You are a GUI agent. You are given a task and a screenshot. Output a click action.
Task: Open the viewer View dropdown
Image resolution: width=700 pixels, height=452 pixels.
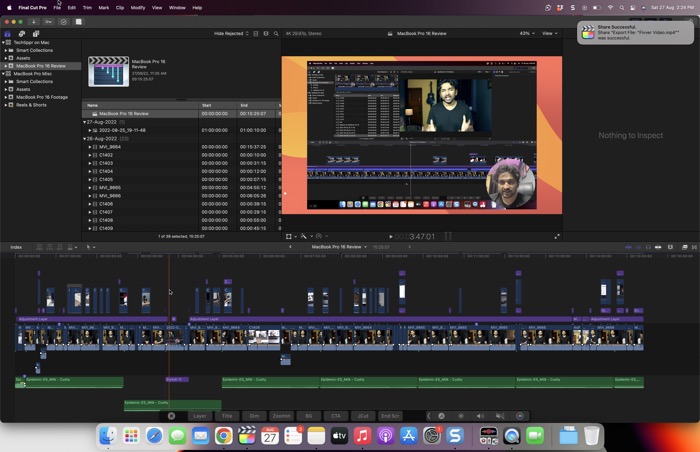click(x=550, y=33)
